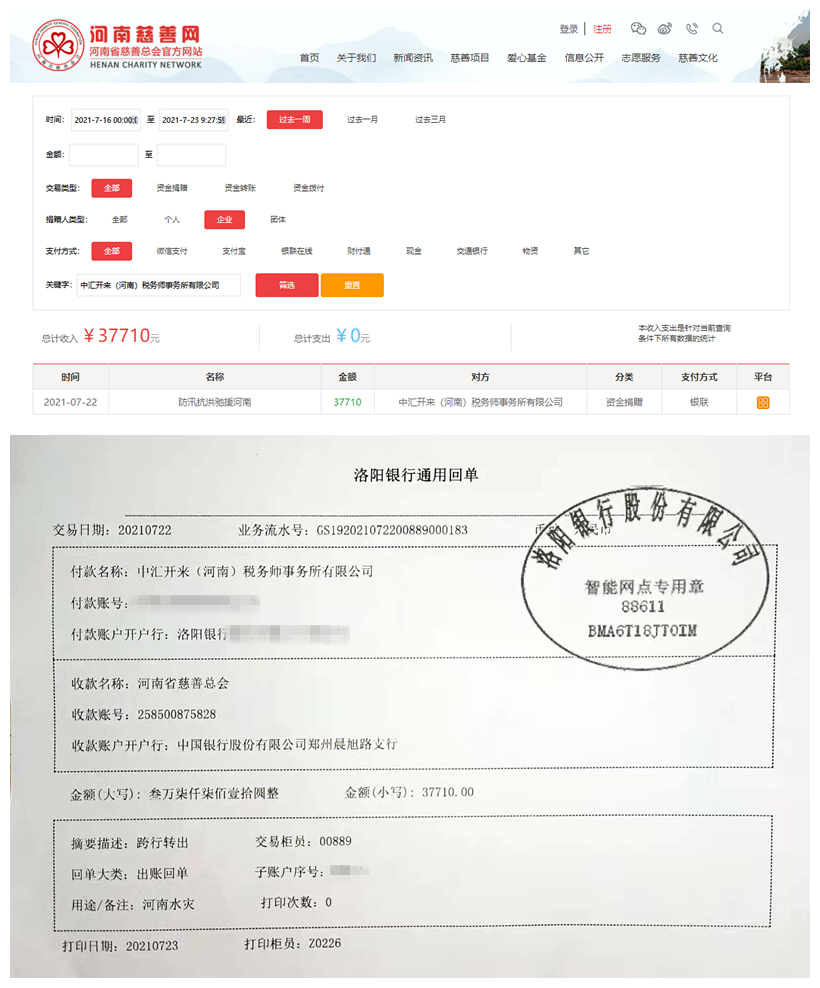Image resolution: width=820 pixels, height=988 pixels.
Task: Click the 分类 column header
Action: click(x=624, y=377)
